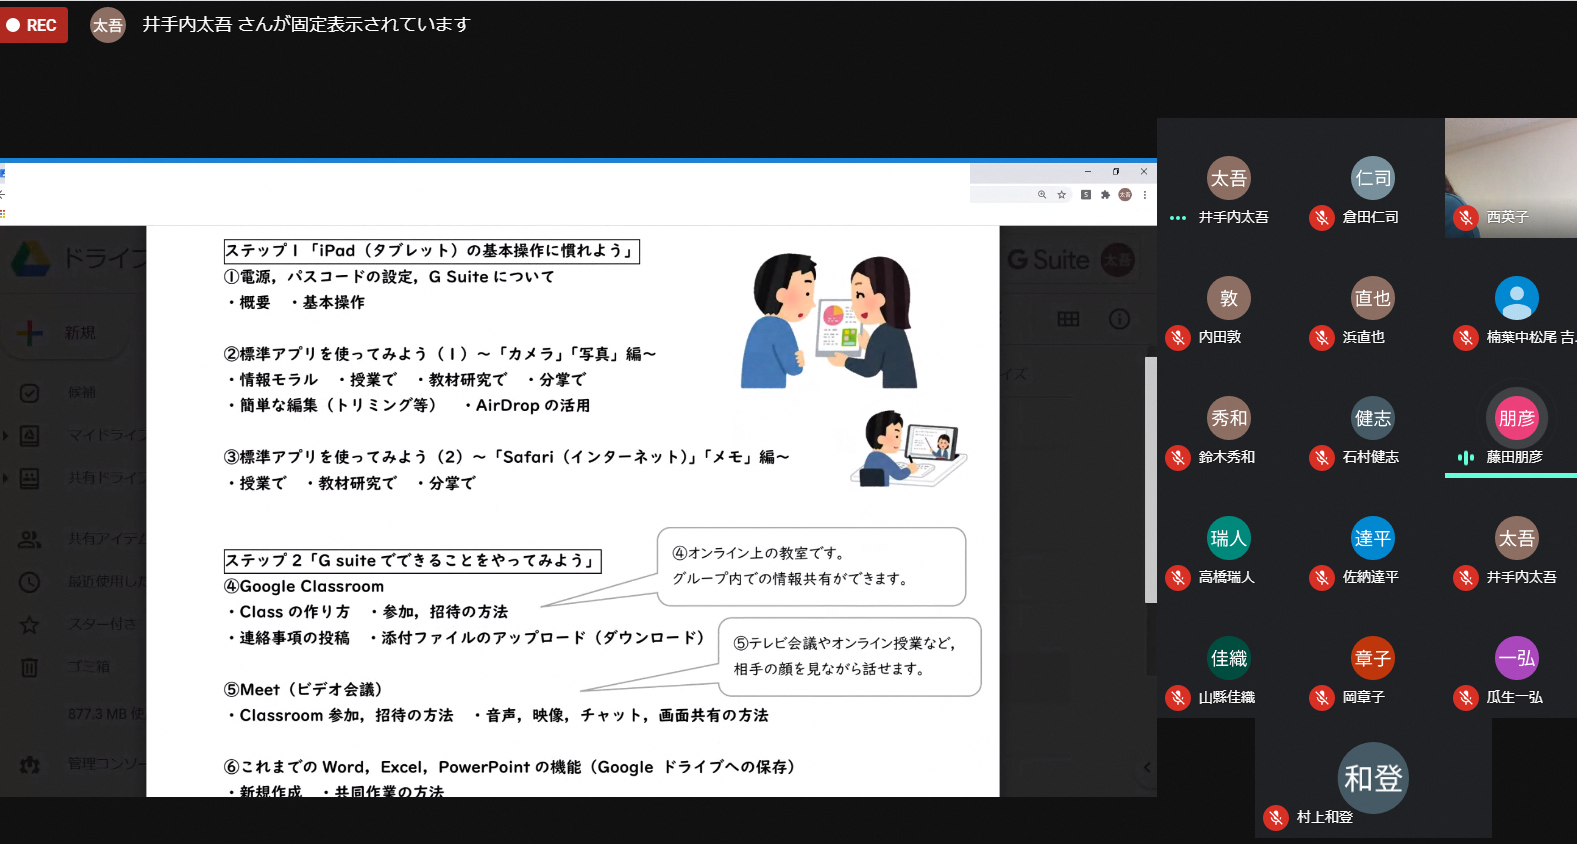The width and height of the screenshot is (1577, 844).
Task: Click the 877.3 MB storage usage text
Action: pos(106,714)
